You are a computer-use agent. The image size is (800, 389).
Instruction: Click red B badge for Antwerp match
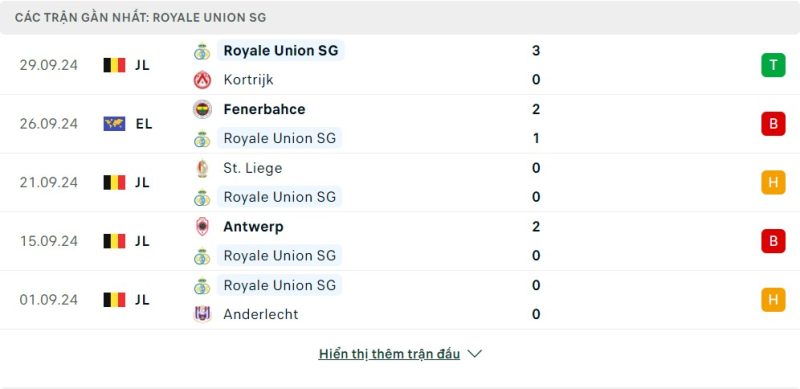tap(773, 241)
